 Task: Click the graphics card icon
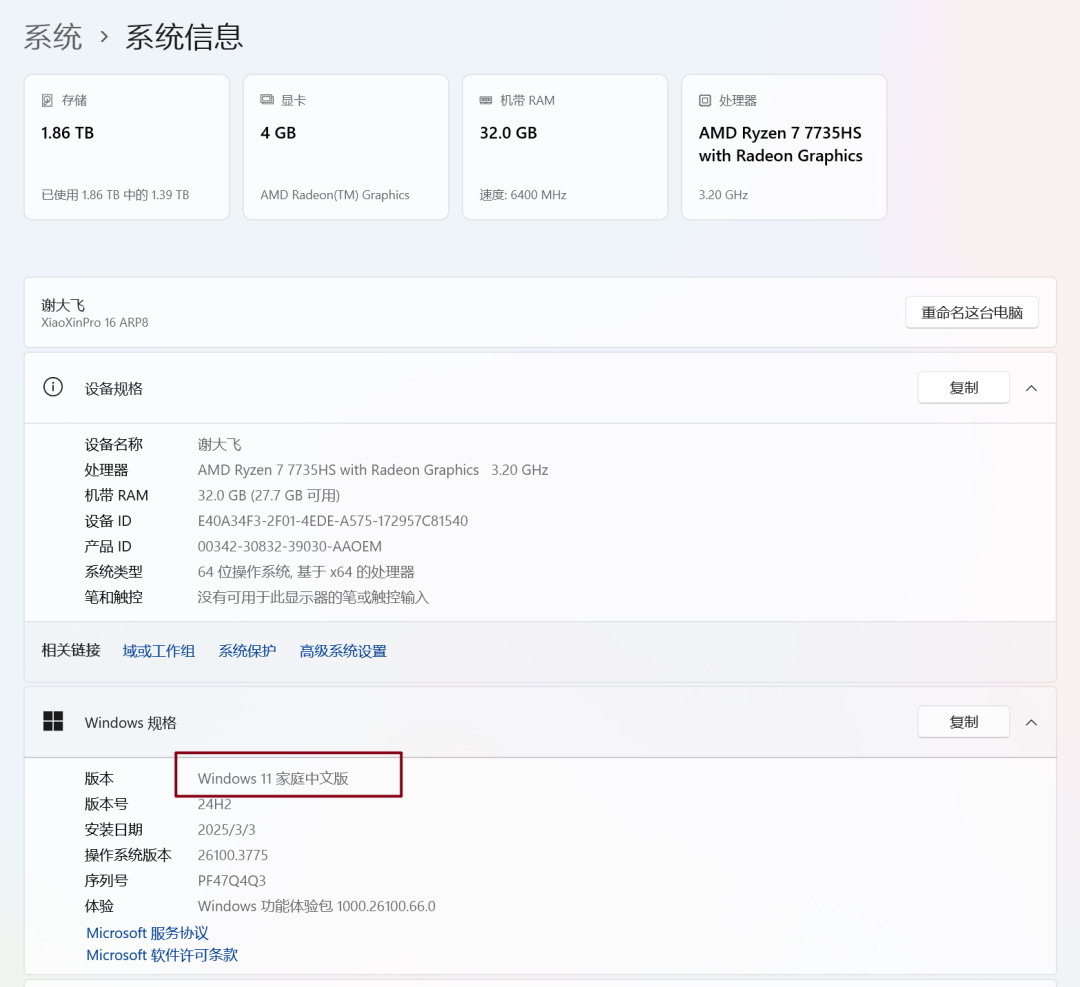coord(267,100)
